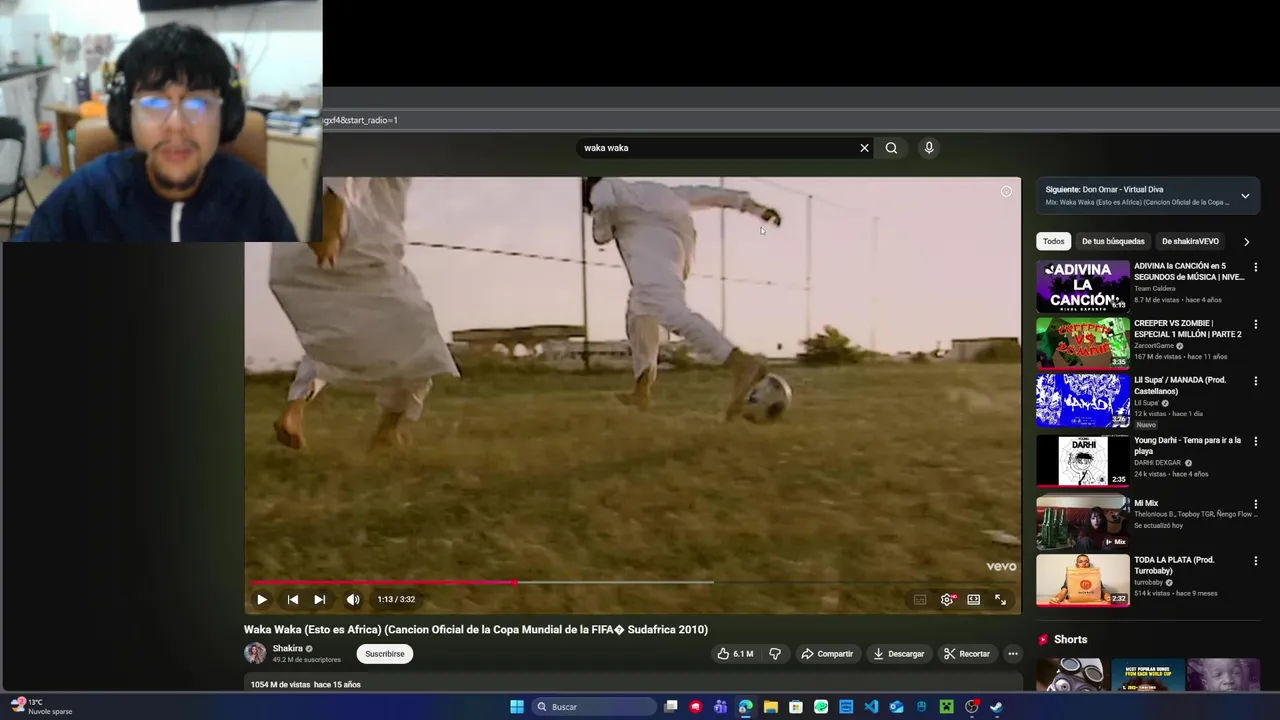Open Creeper vs Zombie video thumbnail
Screen dimensions: 1280x720
[x=1083, y=343]
